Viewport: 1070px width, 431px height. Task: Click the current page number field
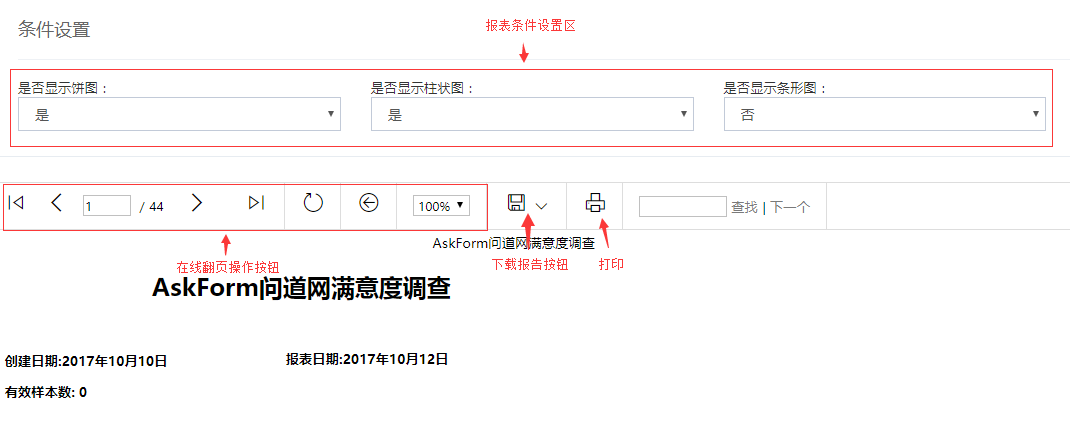tap(106, 205)
